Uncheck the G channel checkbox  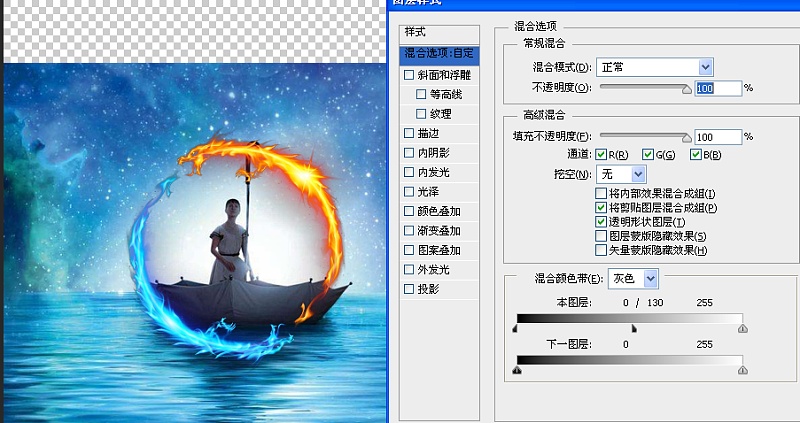[x=648, y=155]
